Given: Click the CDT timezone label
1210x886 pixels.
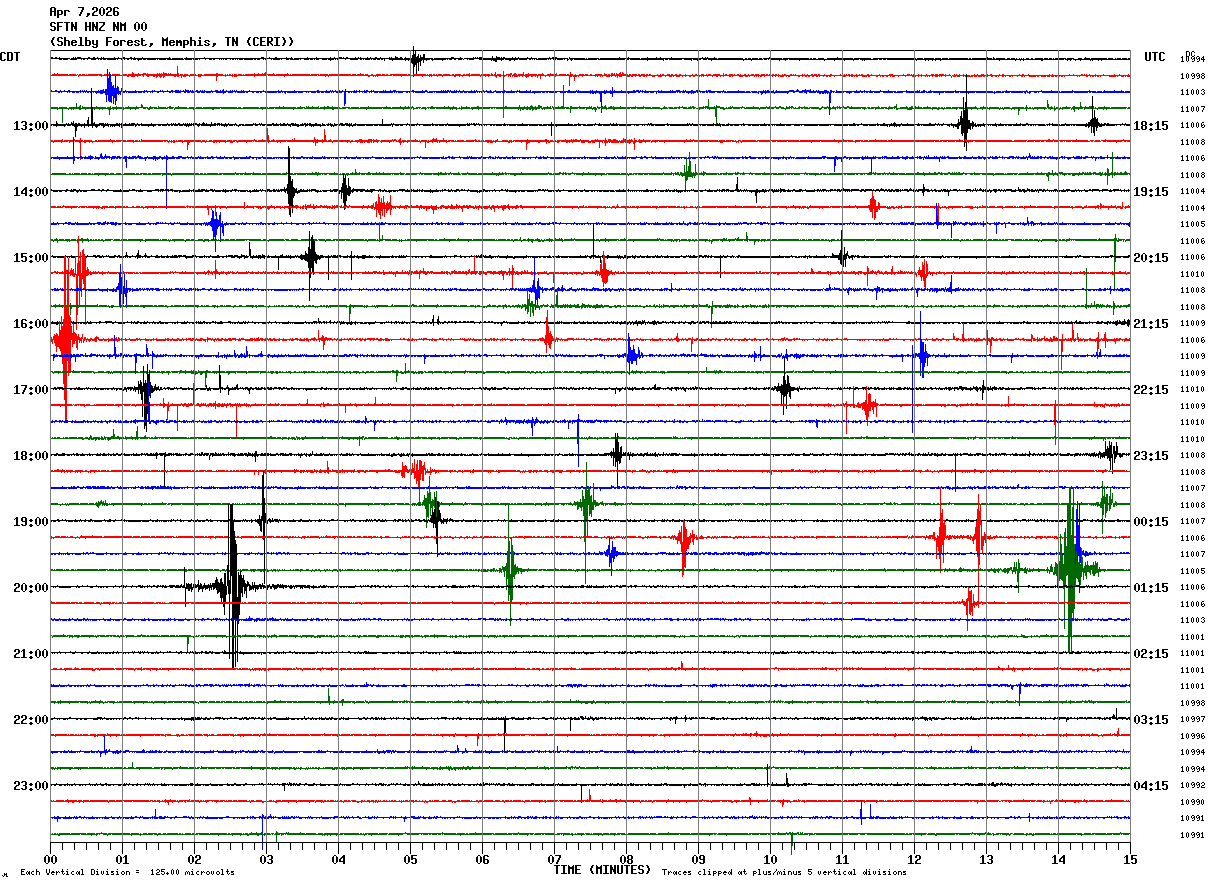Looking at the screenshot, I should tap(11, 57).
